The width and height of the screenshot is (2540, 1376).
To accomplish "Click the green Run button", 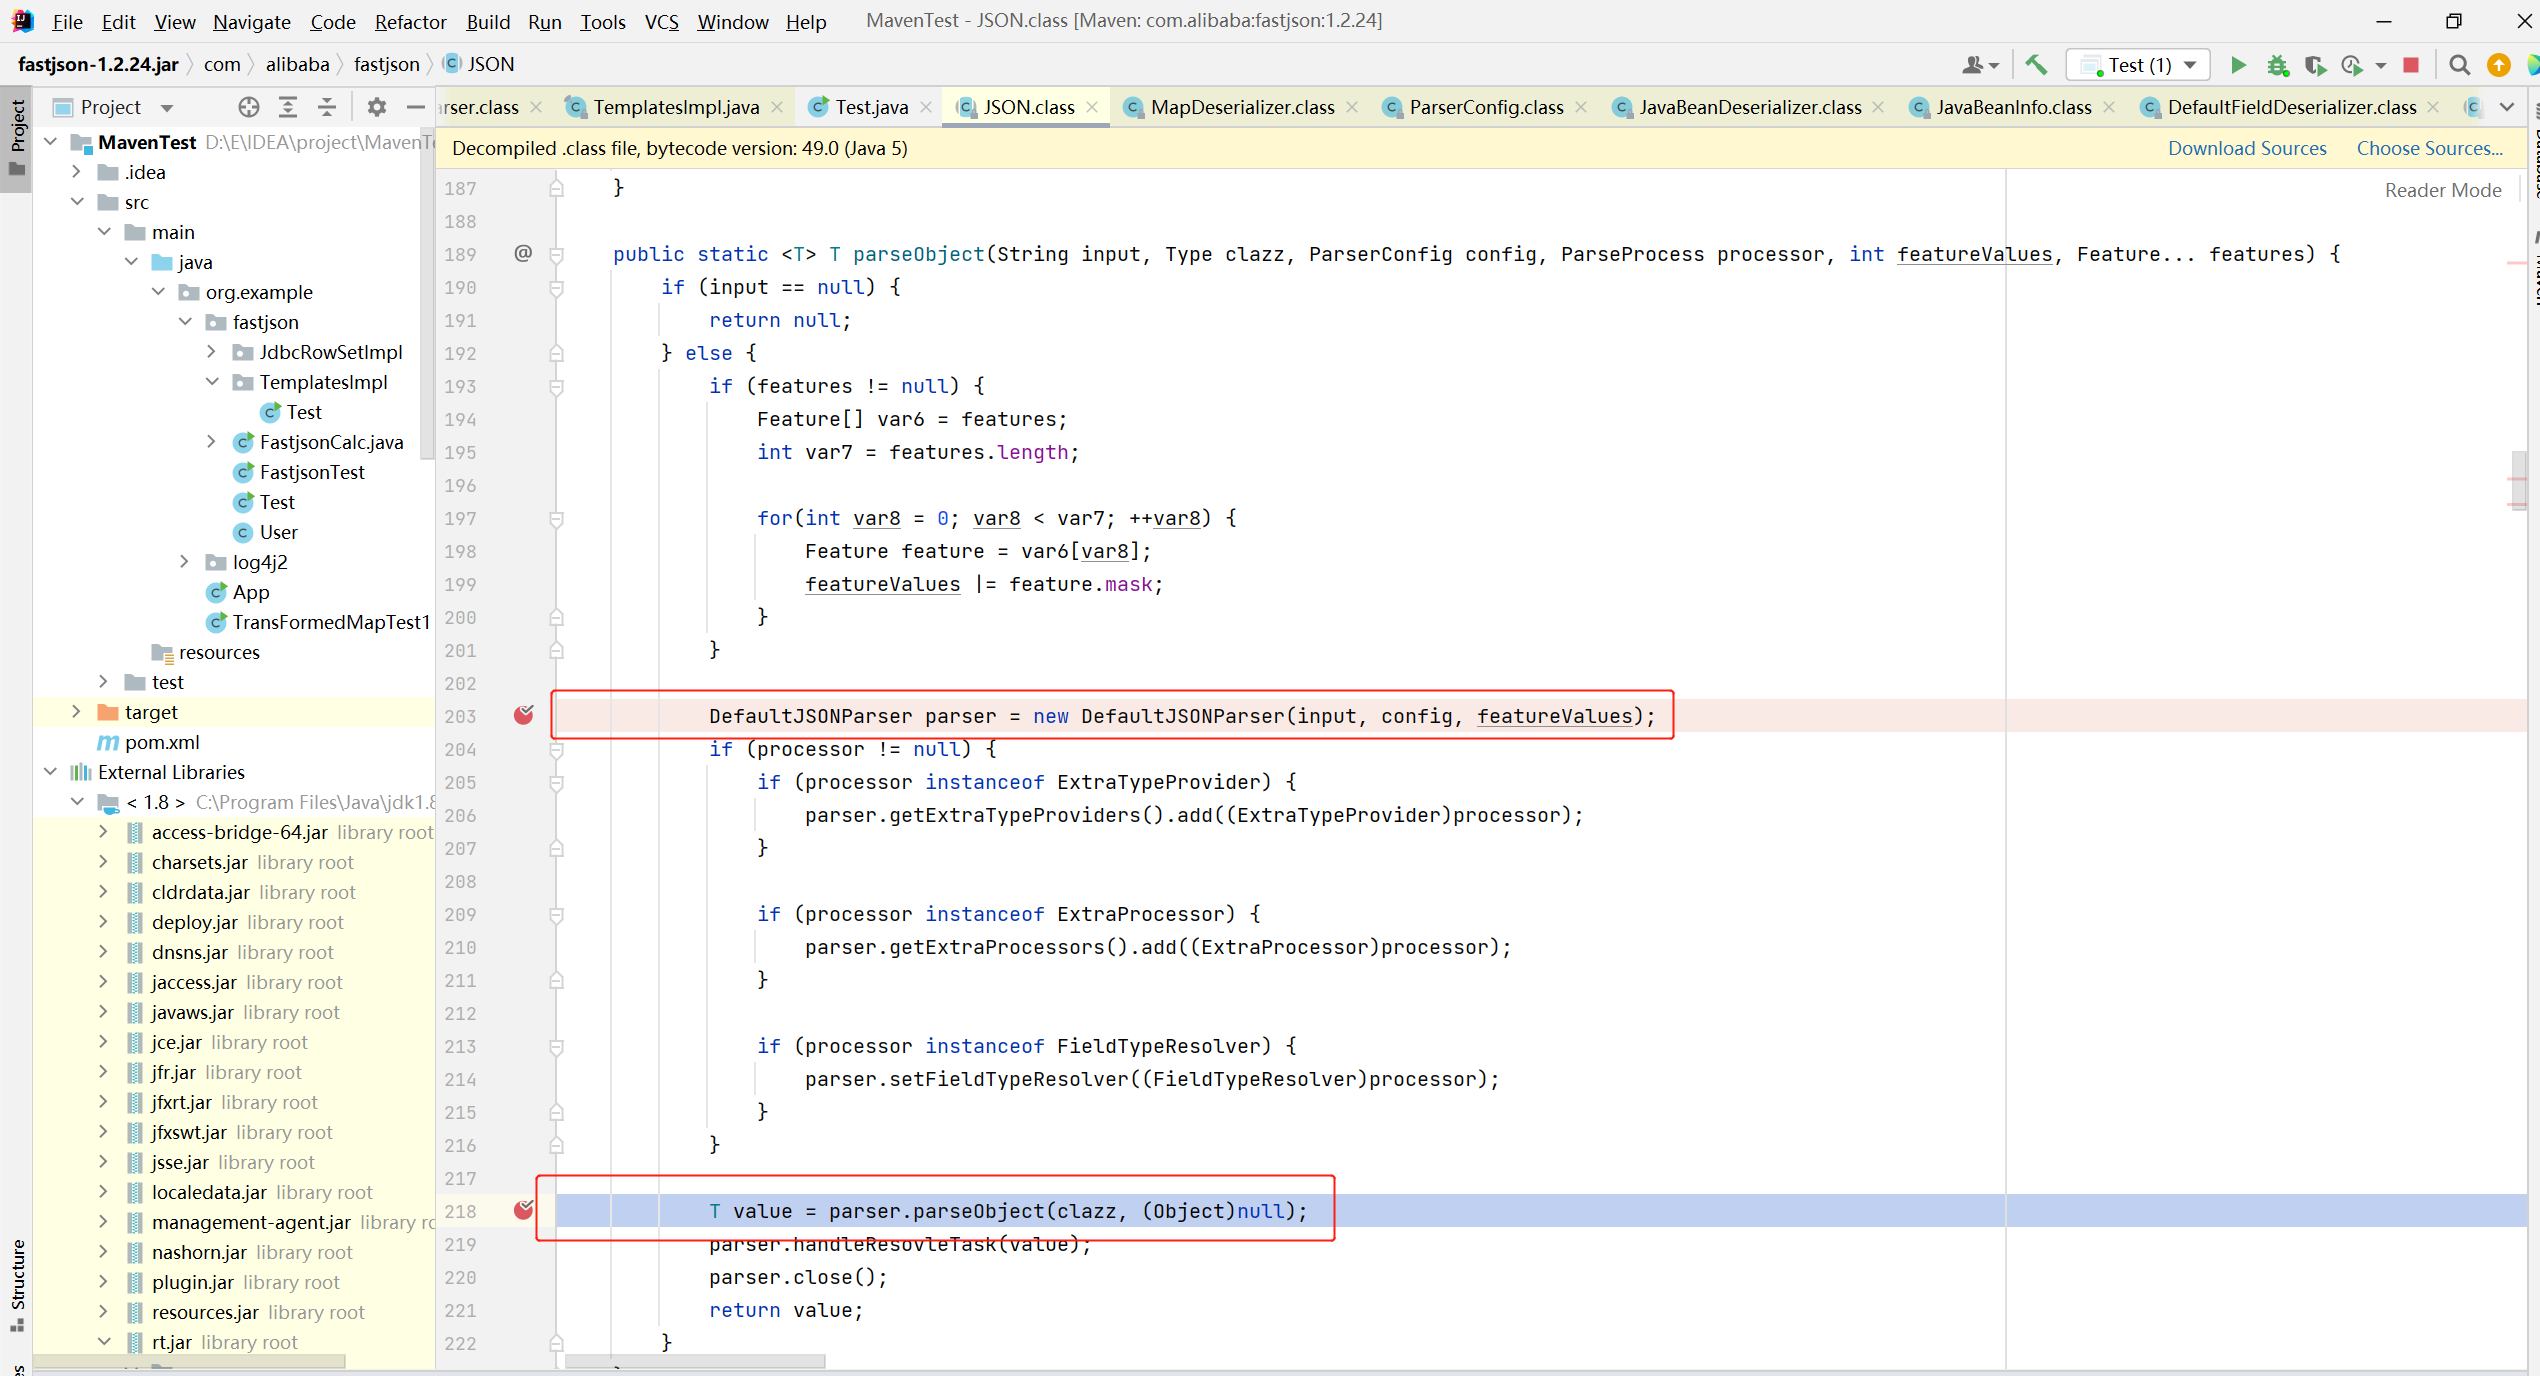I will (x=2238, y=65).
